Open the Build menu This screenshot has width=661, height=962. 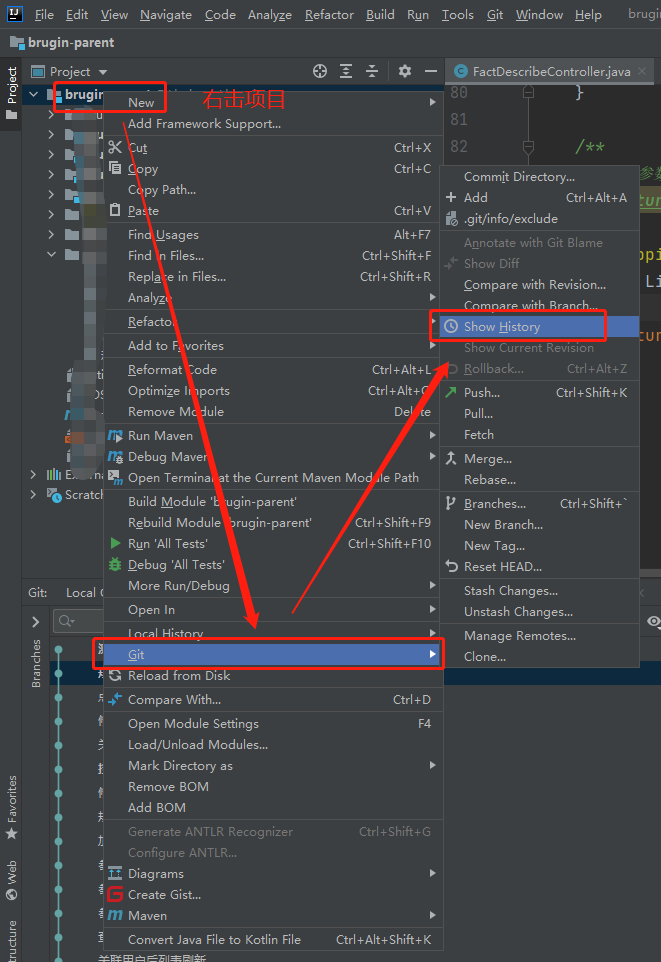click(x=380, y=15)
